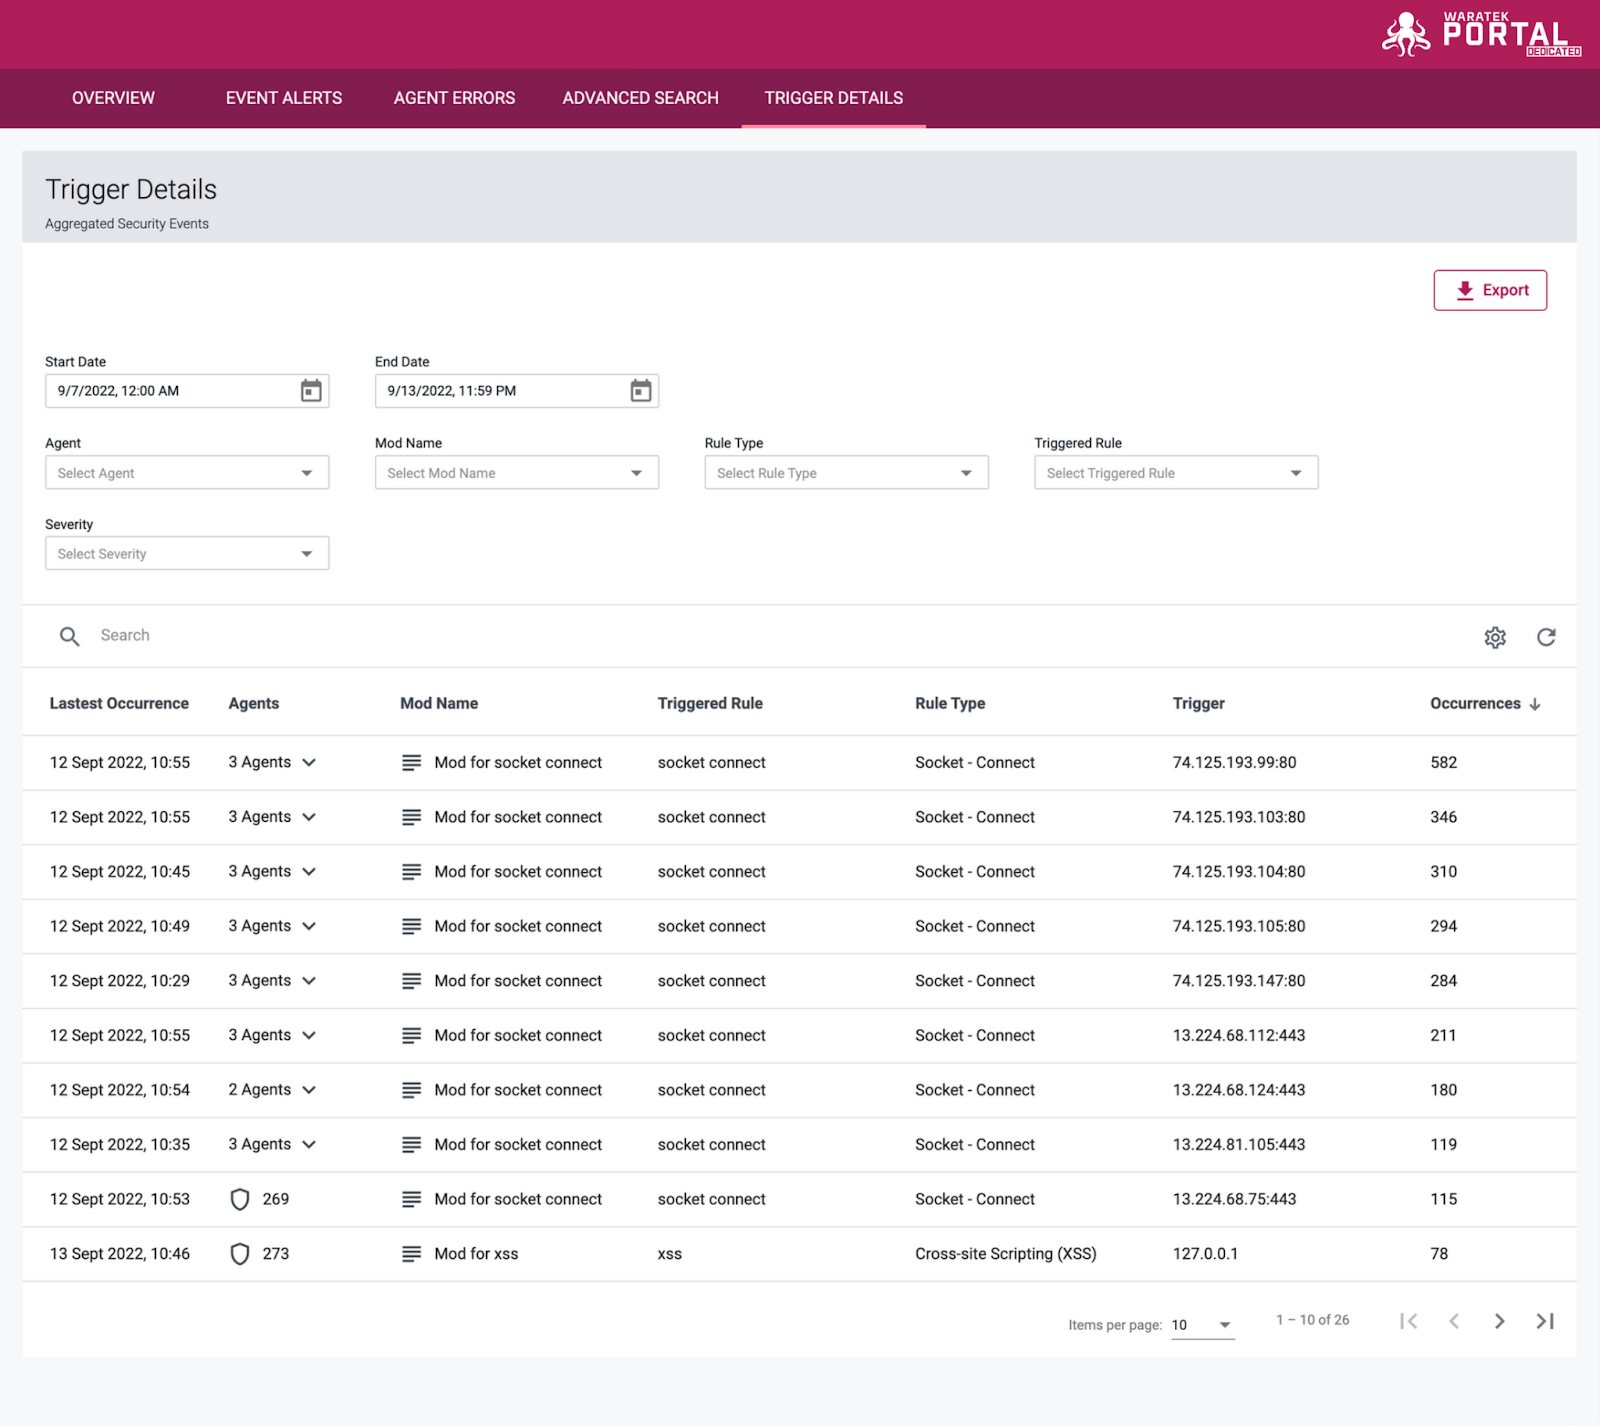The height and width of the screenshot is (1426, 1600).
Task: Go to first page of results
Action: pos(1409,1321)
